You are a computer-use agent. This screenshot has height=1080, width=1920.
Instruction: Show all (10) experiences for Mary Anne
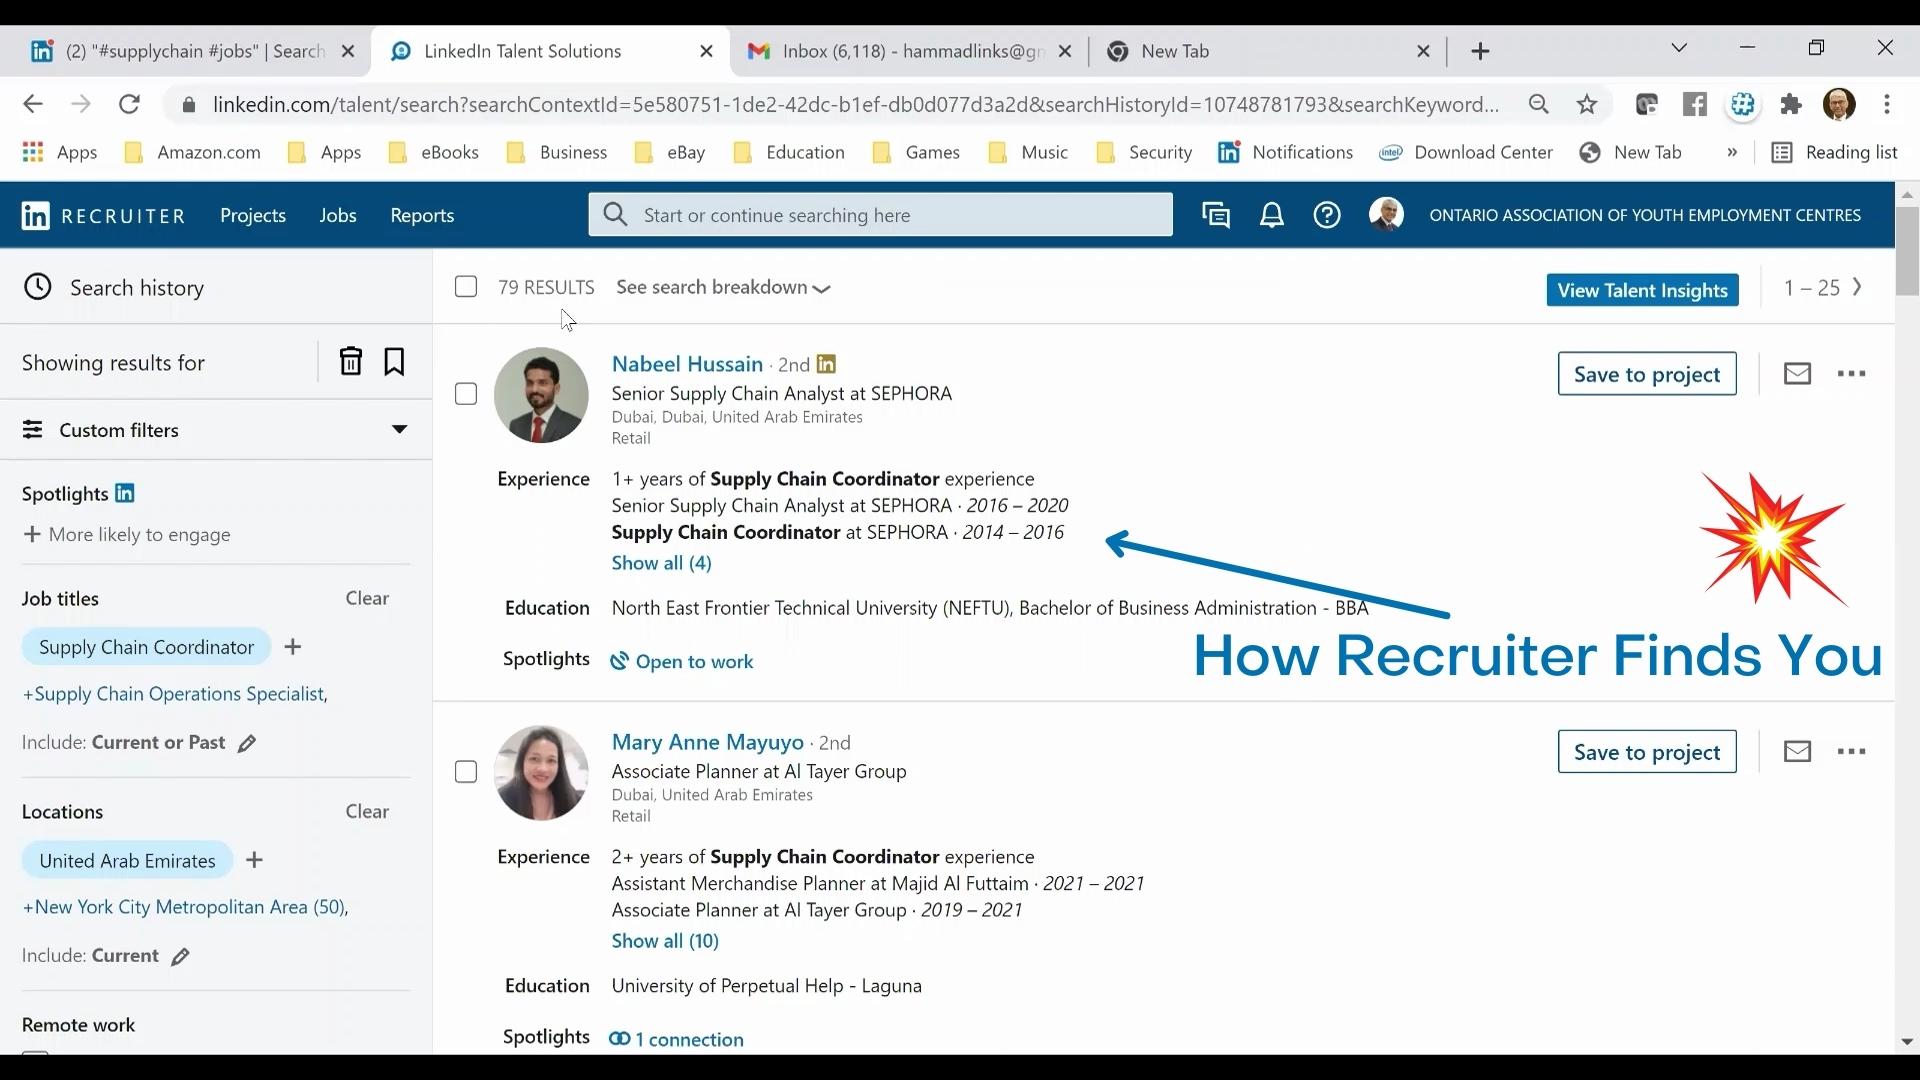coord(665,941)
